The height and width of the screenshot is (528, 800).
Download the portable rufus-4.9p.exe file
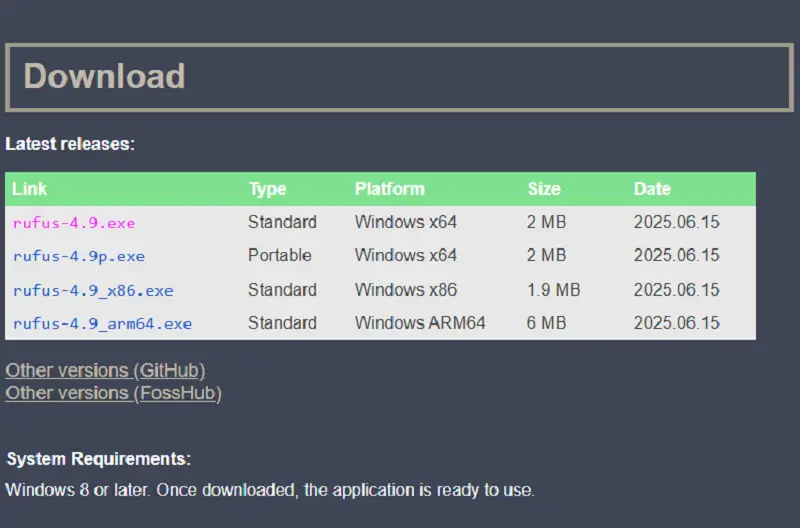click(x=79, y=256)
